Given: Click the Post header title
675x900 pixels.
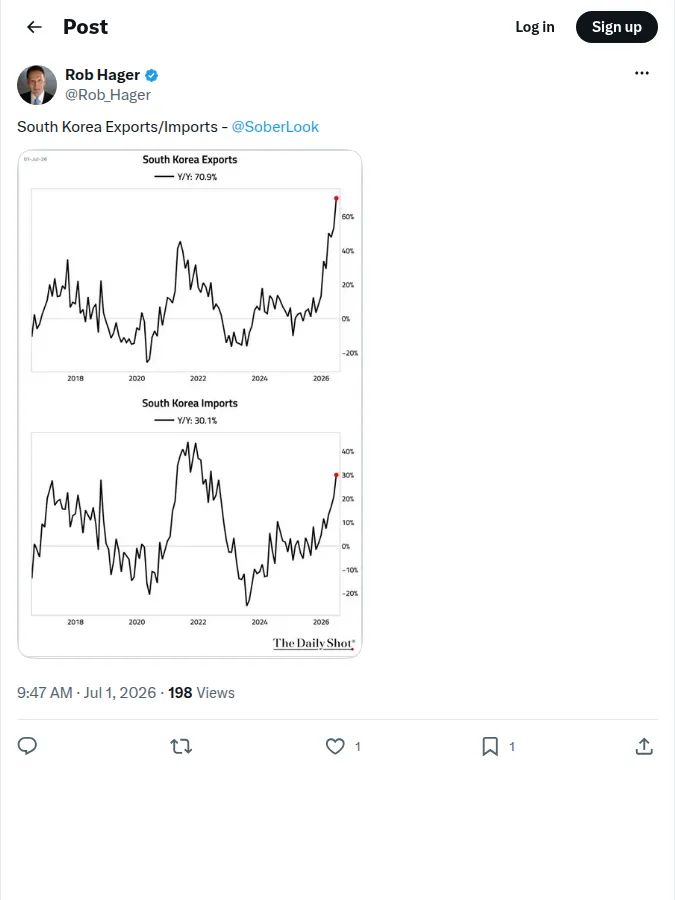Looking at the screenshot, I should pyautogui.click(x=86, y=27).
